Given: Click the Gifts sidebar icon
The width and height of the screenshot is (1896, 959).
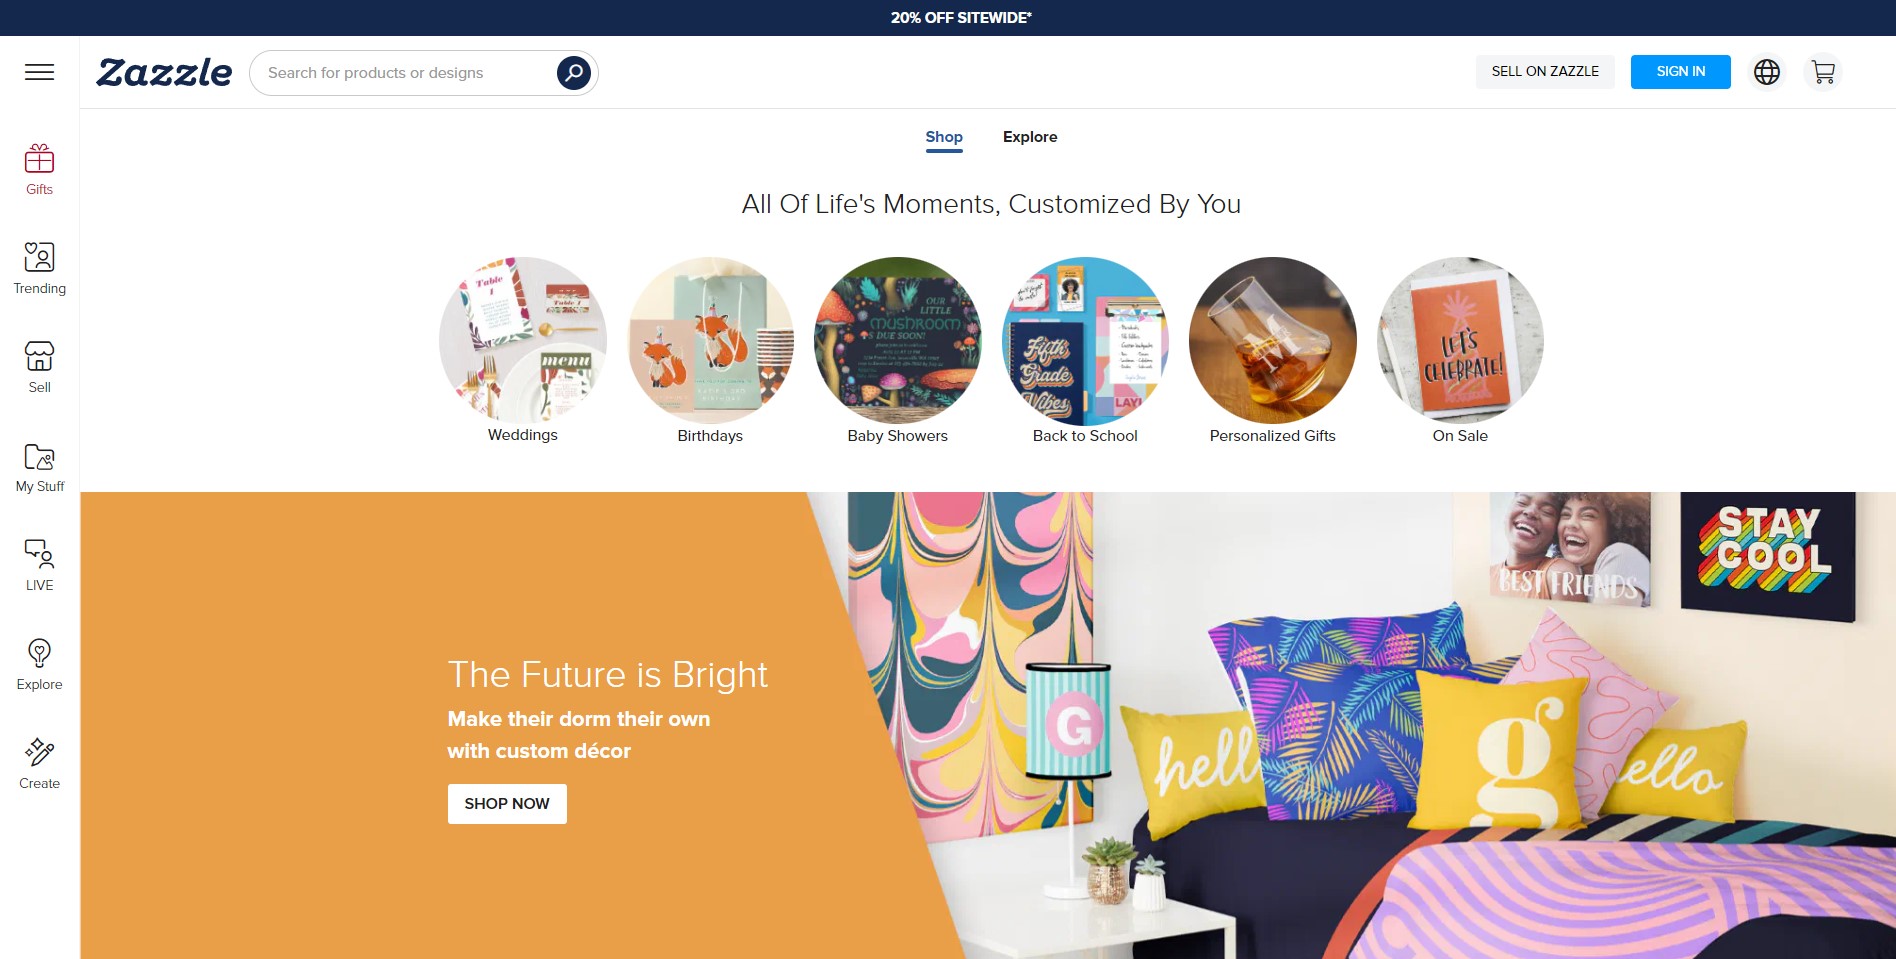Looking at the screenshot, I should pyautogui.click(x=39, y=158).
